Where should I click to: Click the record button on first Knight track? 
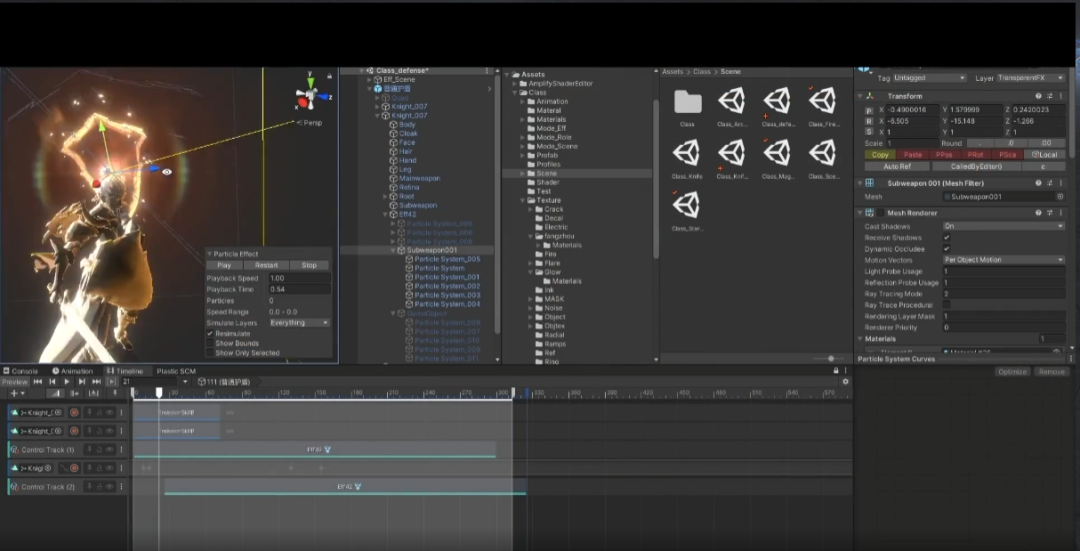[74, 412]
